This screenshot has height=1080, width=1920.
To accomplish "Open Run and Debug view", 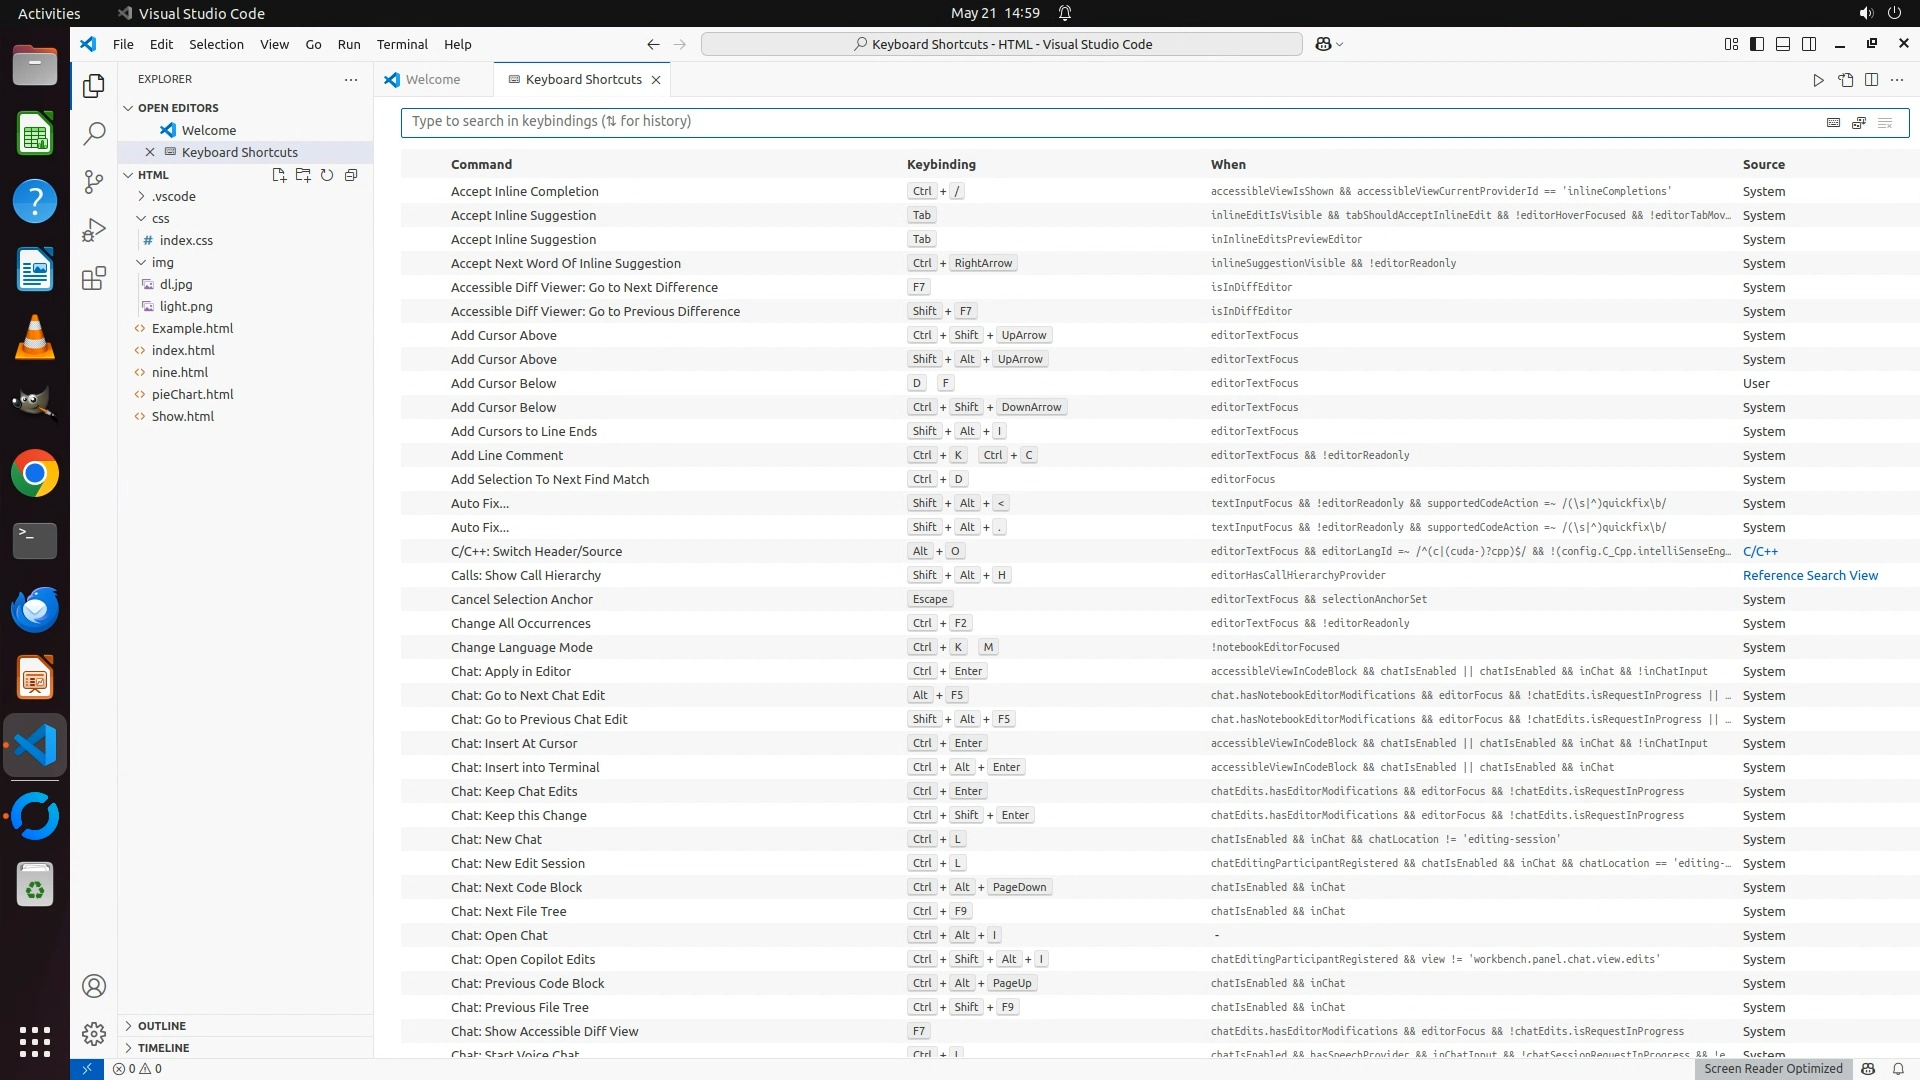I will click(x=94, y=230).
